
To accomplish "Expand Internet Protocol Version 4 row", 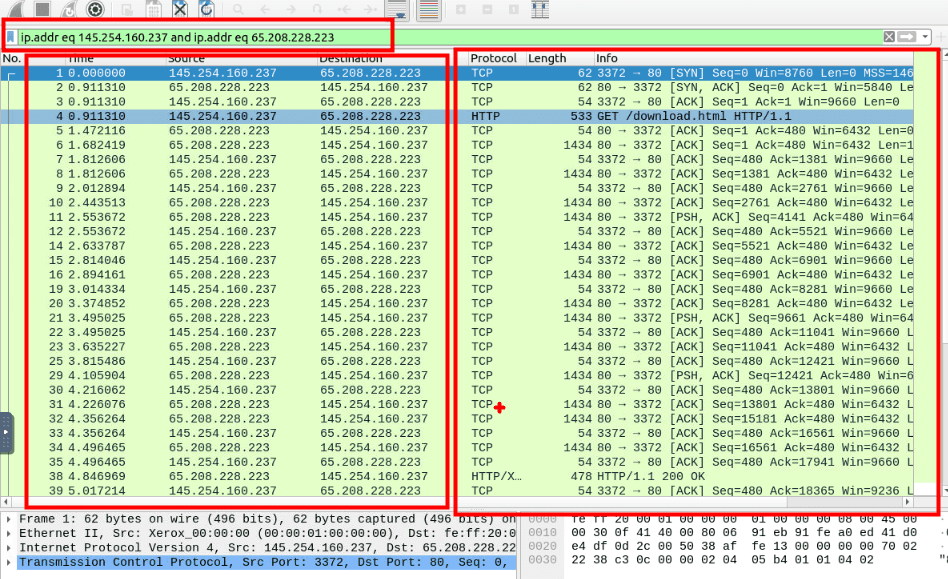I will tap(10, 548).
